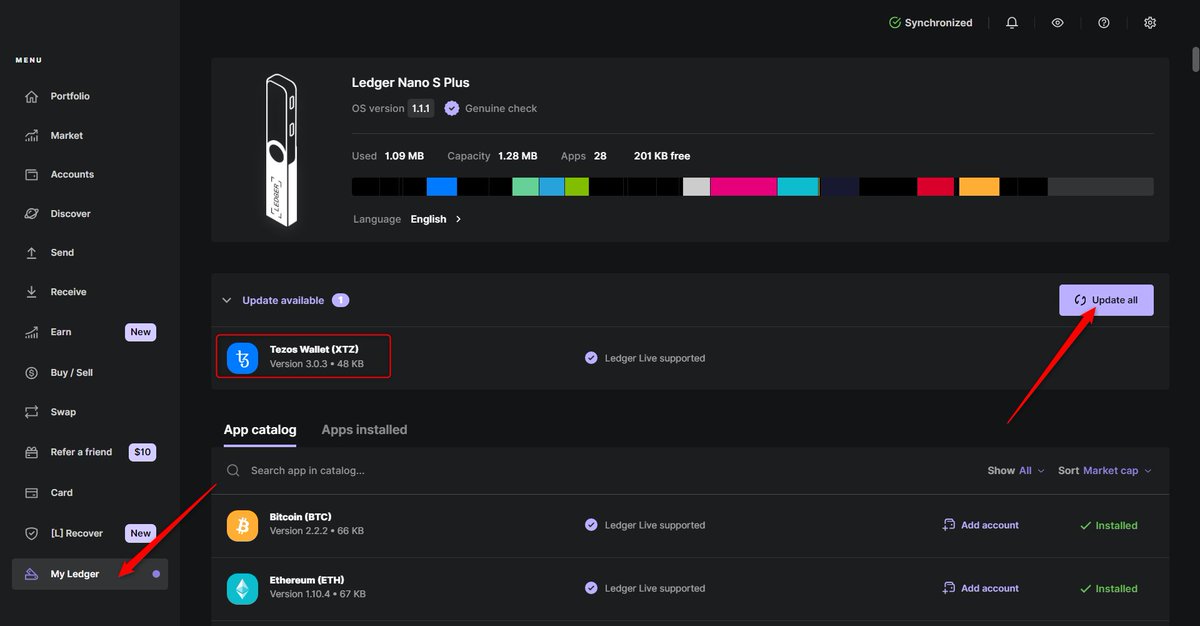The width and height of the screenshot is (1200, 626).
Task: Switch to the Apps installed tab
Action: point(364,429)
